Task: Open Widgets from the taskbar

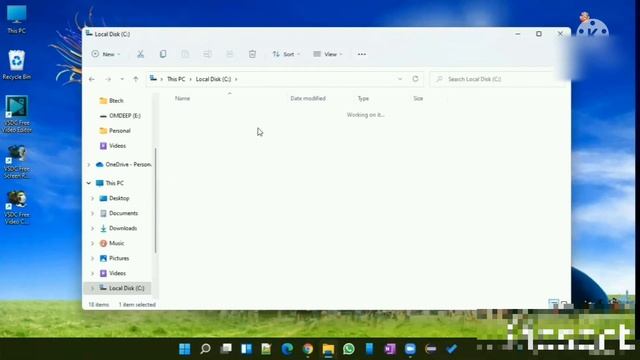Action: [x=246, y=349]
